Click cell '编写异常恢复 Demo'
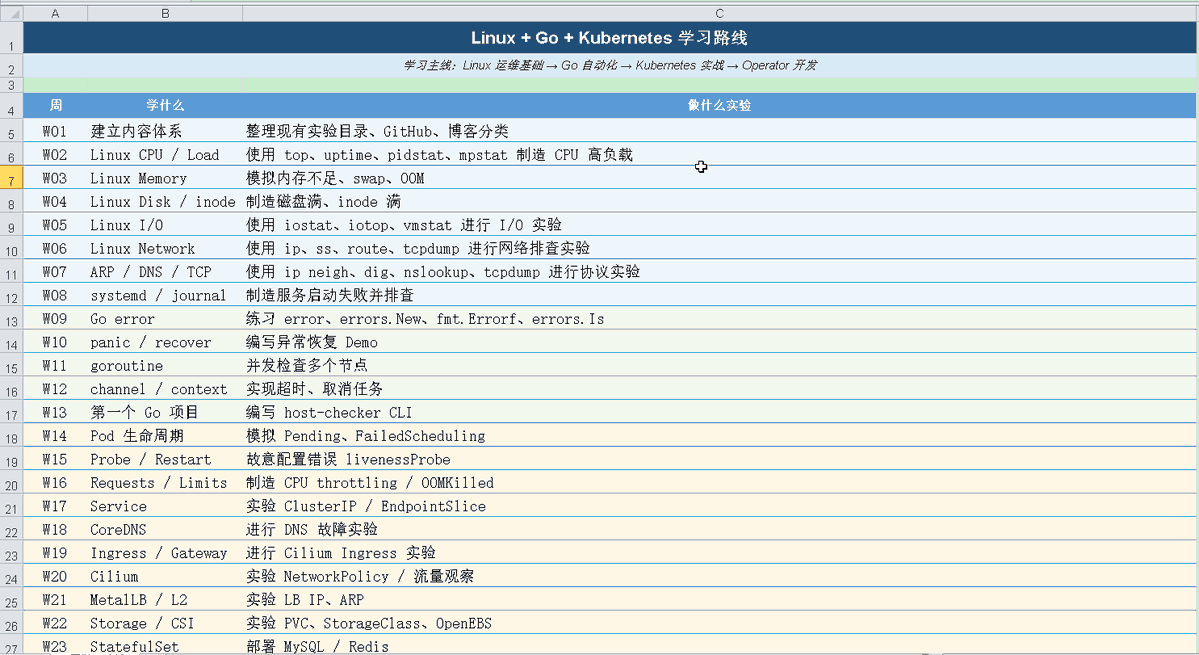Image resolution: width=1199 pixels, height=655 pixels. click(719, 342)
